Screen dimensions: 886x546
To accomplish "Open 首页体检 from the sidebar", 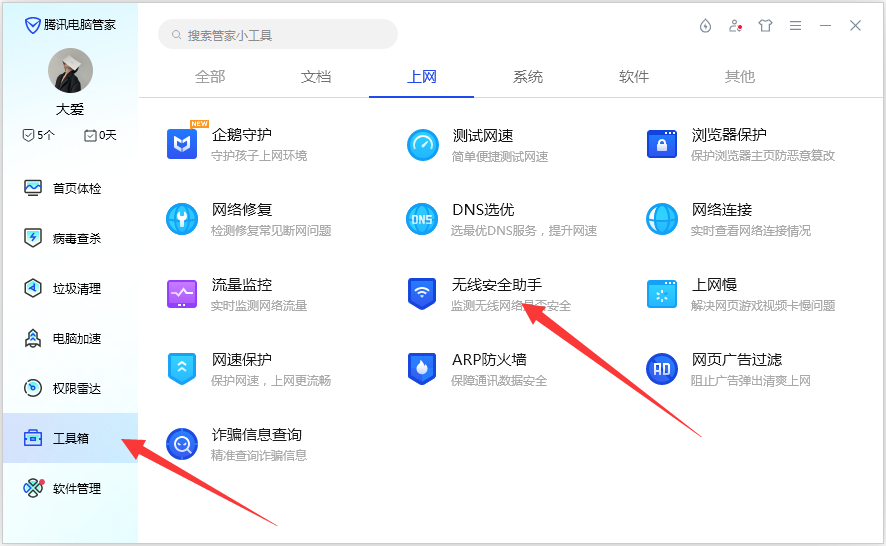I will (x=71, y=188).
